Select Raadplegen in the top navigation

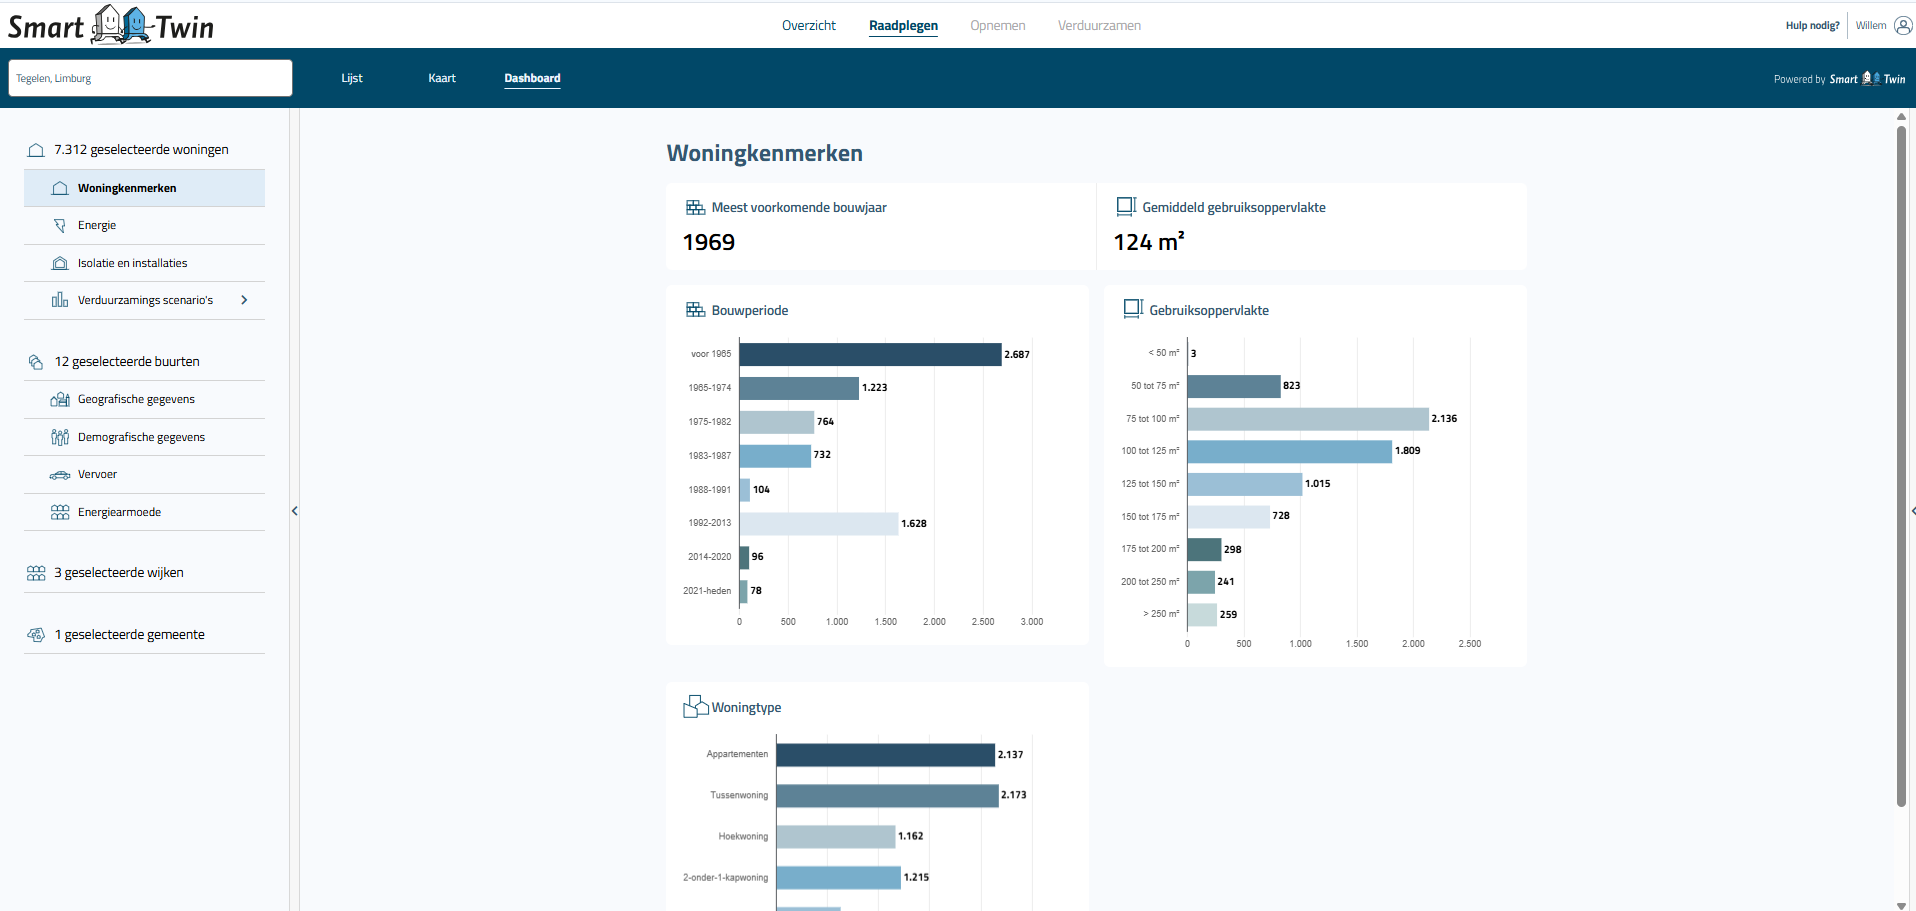(x=903, y=26)
